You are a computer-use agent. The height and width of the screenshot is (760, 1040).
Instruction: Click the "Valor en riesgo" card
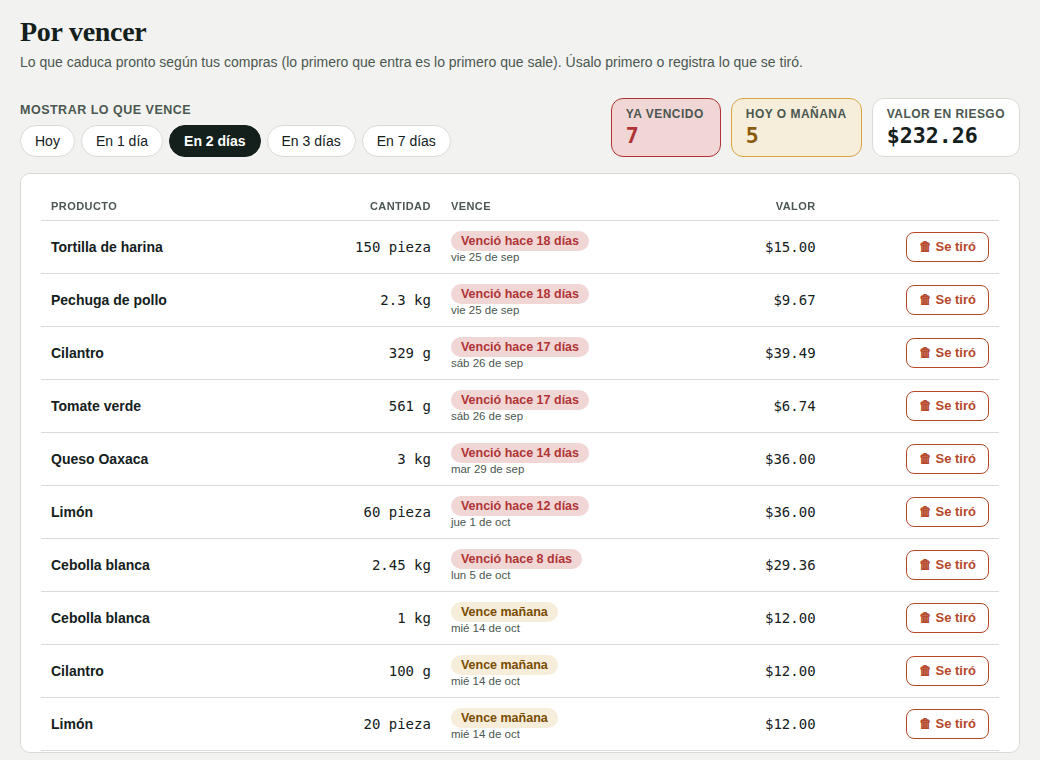coord(945,127)
